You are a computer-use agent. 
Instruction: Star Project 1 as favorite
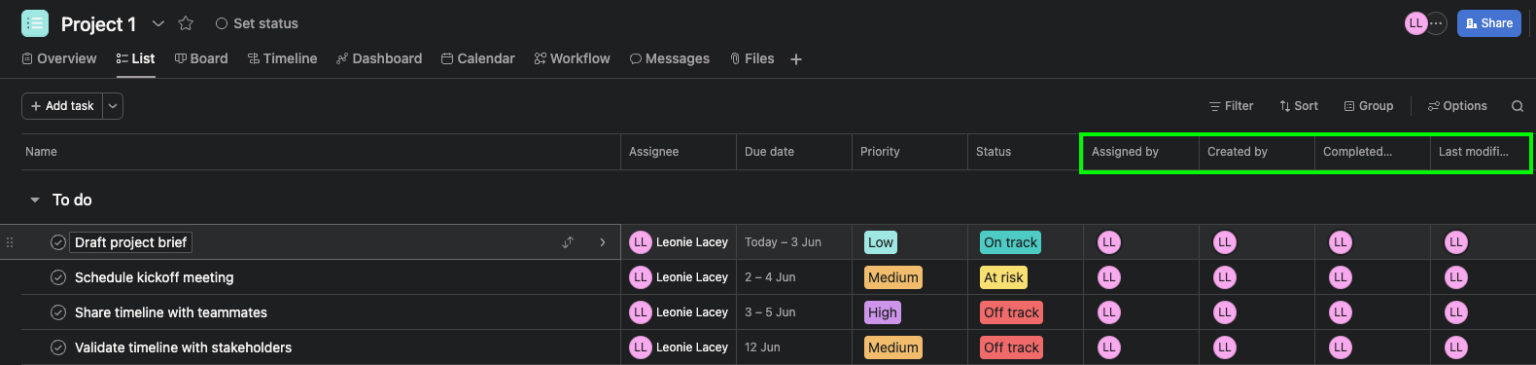[x=186, y=23]
